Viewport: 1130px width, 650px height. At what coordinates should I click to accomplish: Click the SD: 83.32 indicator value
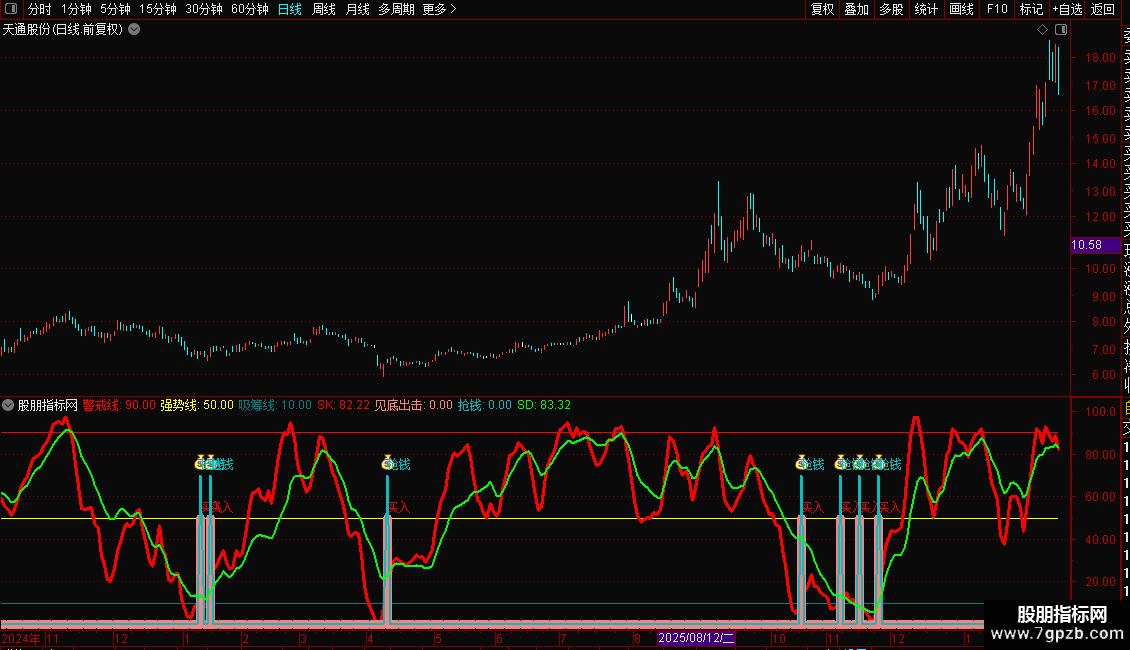pos(544,405)
